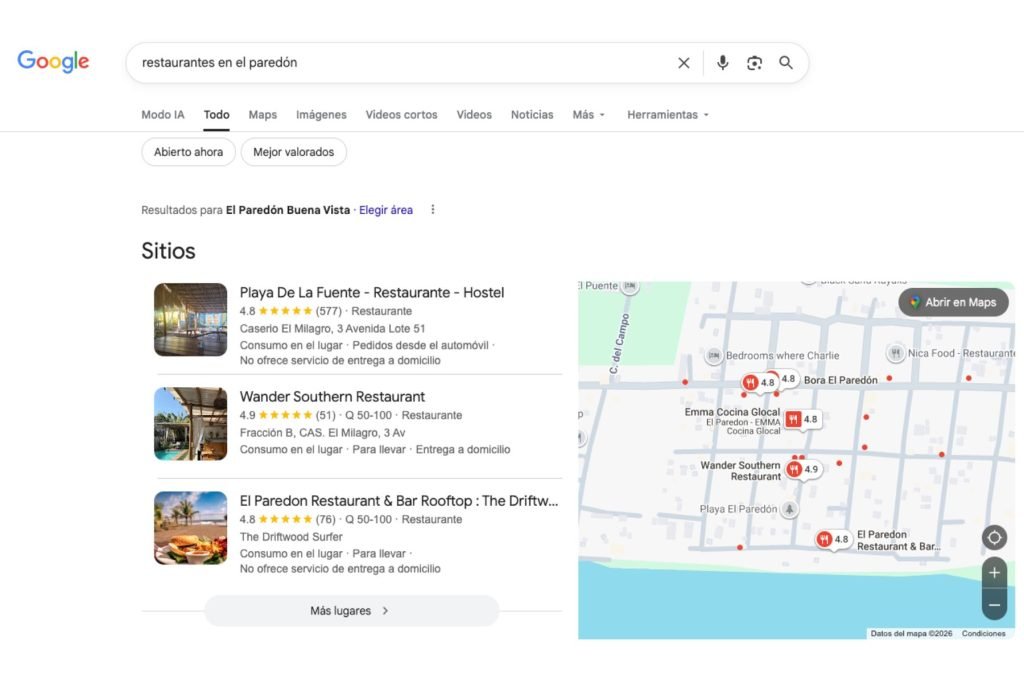Viewport: 1024px width, 683px height.
Task: Click the Bora El Paredón map label
Action: [x=840, y=380]
